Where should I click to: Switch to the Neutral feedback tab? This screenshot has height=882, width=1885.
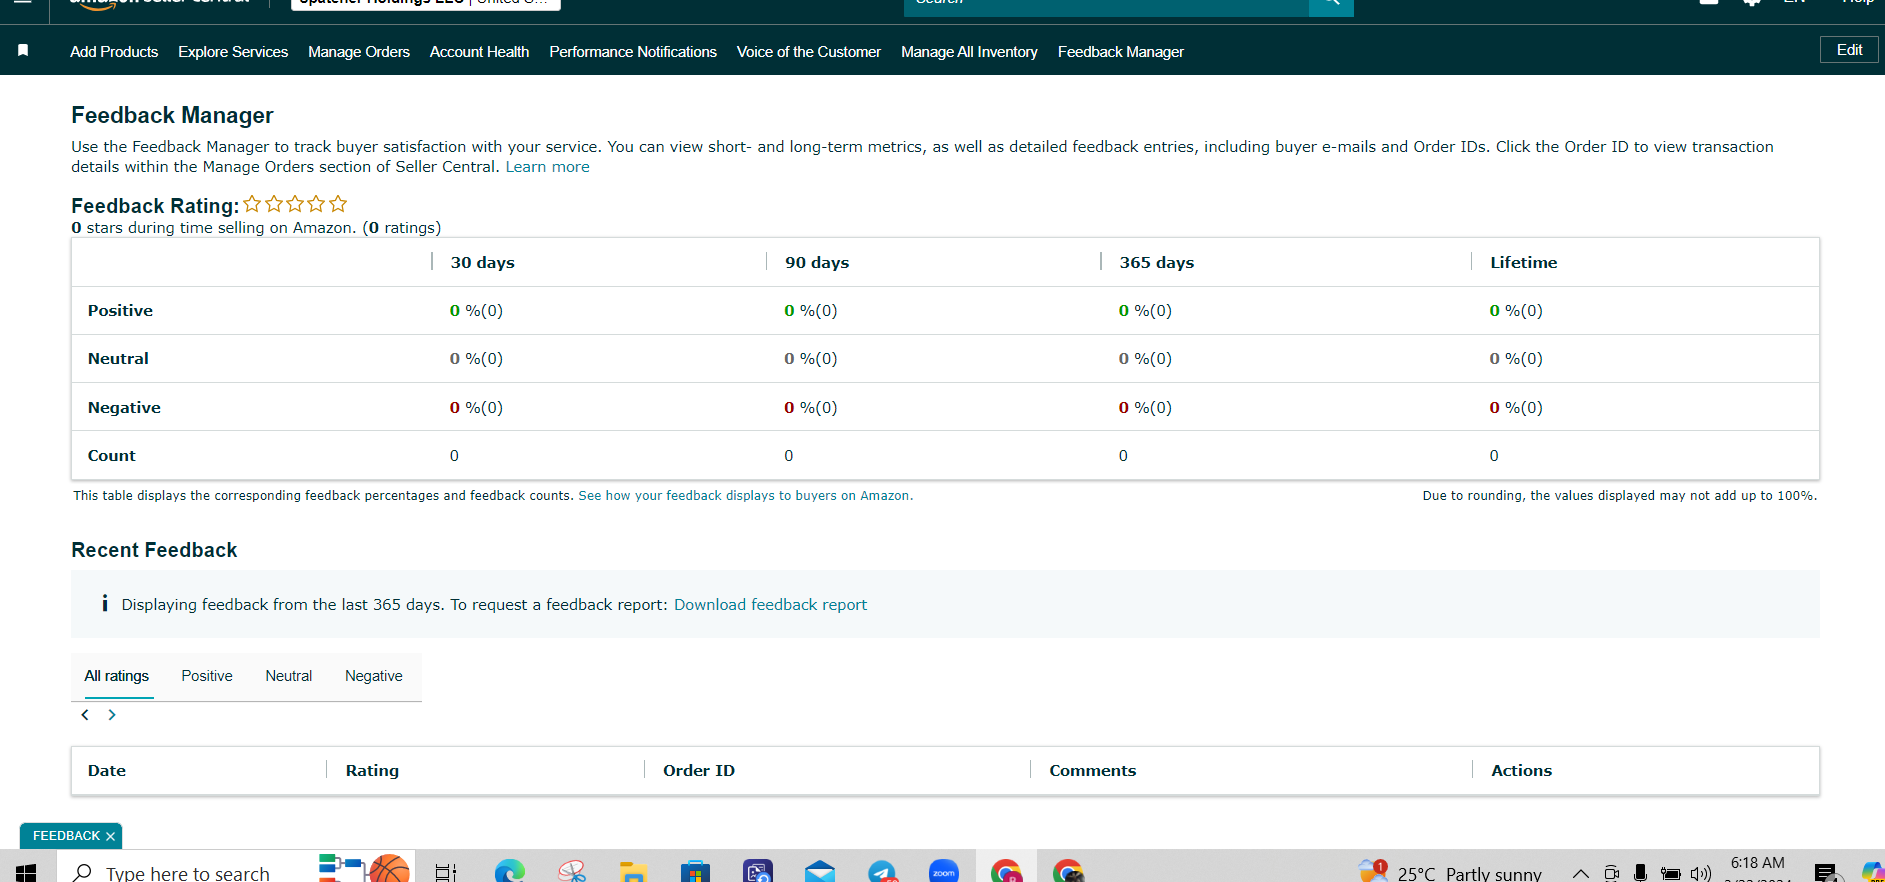[289, 676]
